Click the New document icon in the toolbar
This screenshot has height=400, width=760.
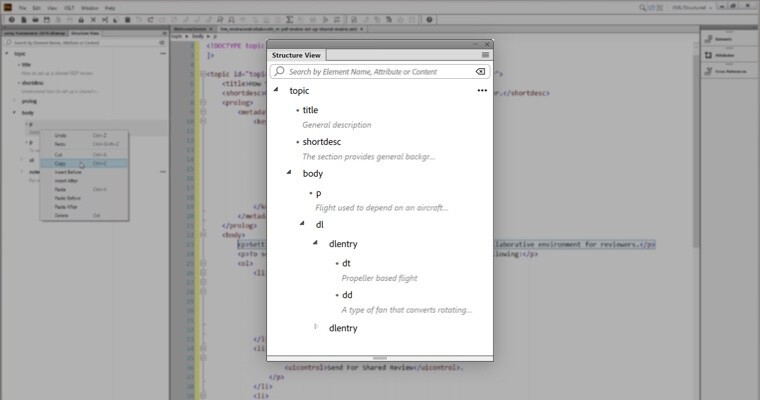tap(23, 20)
